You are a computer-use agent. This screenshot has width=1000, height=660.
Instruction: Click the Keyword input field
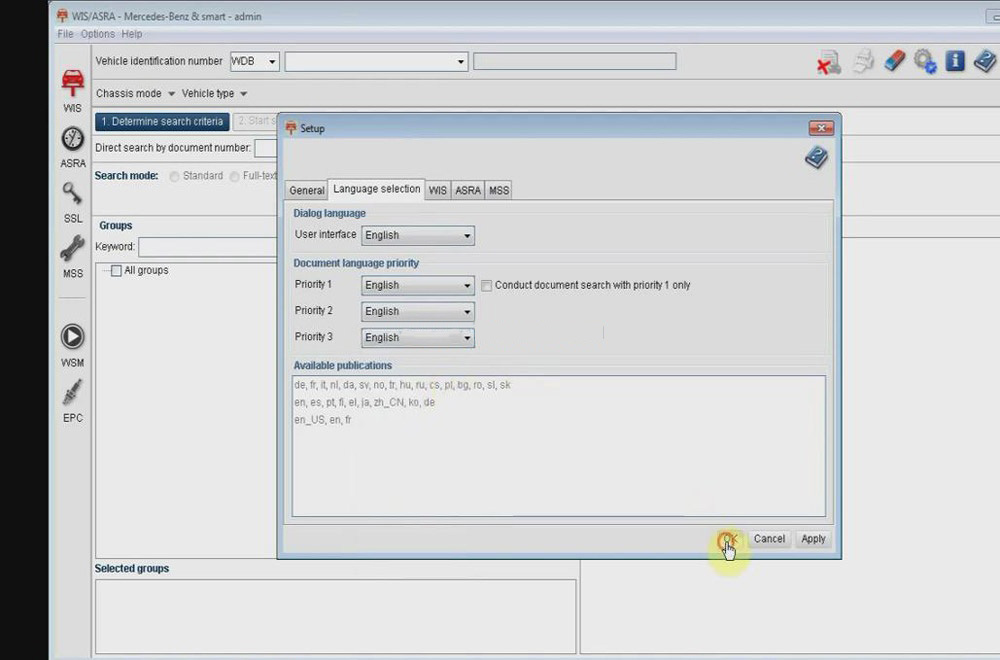[208, 247]
